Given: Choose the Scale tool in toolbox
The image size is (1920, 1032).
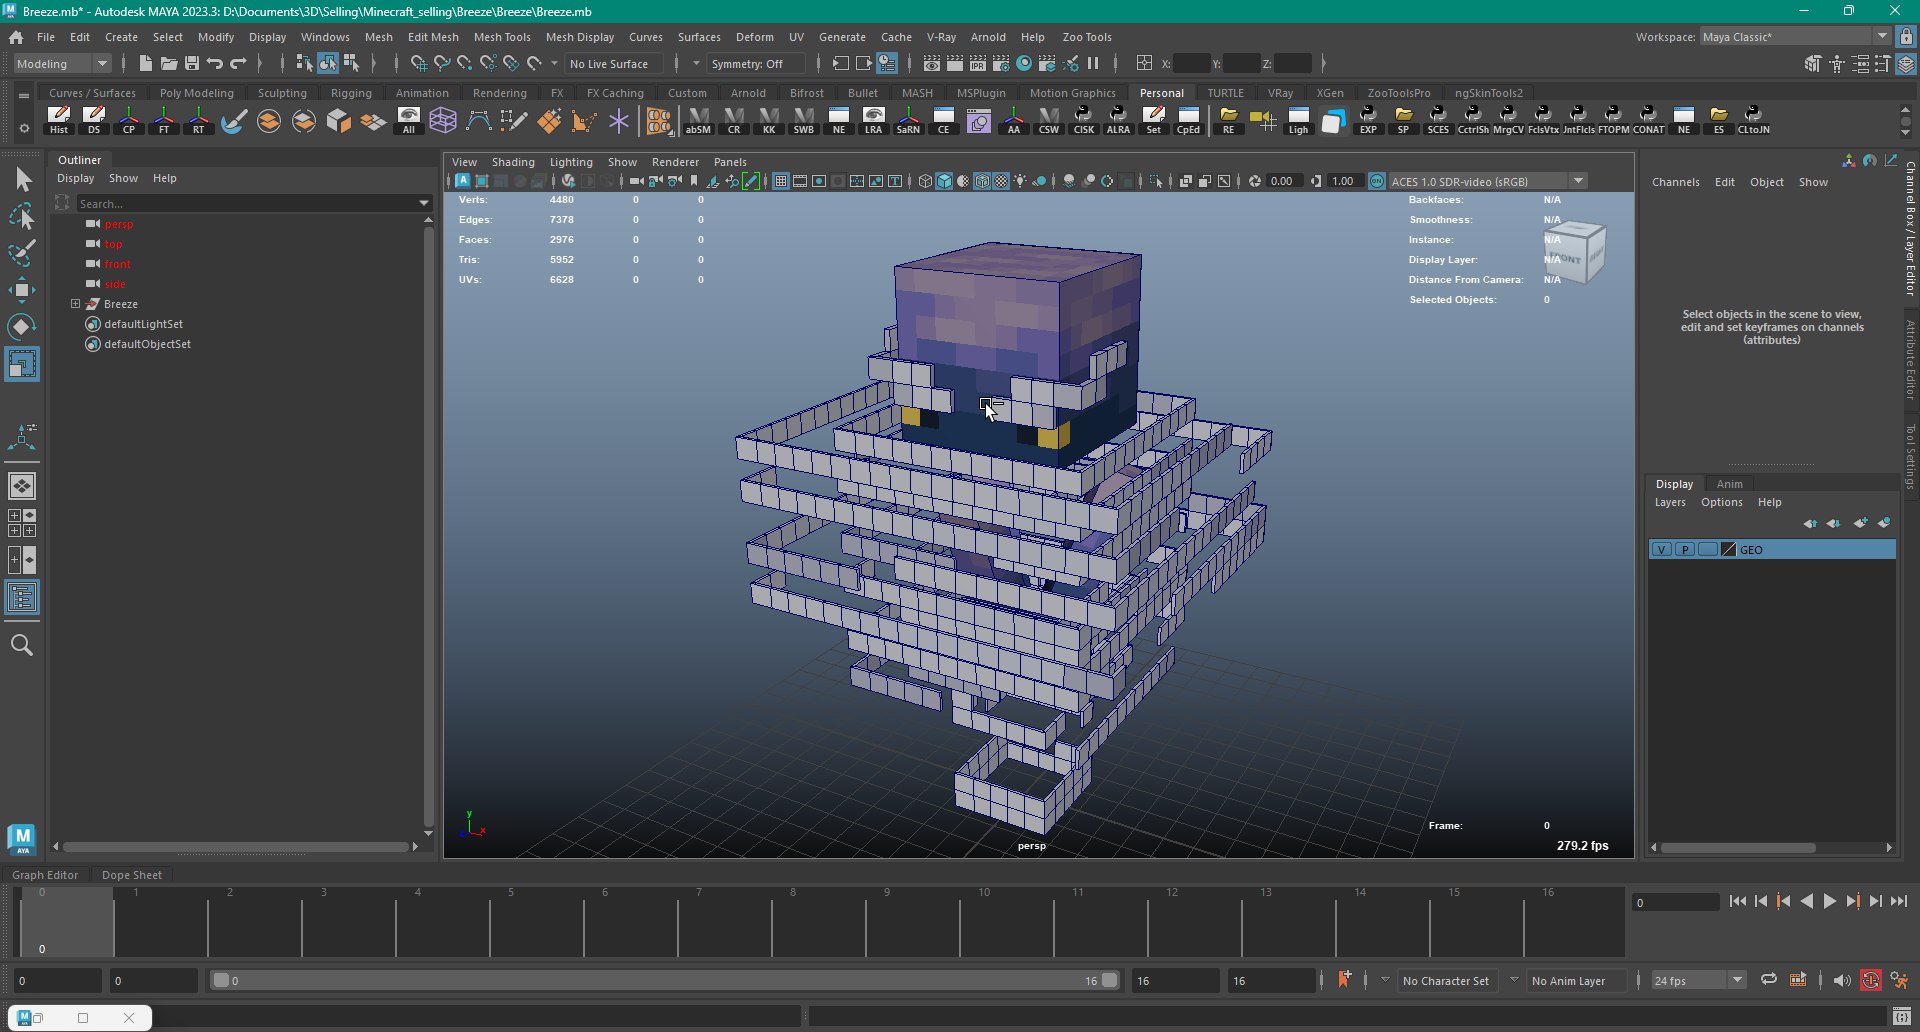Looking at the screenshot, I should click(x=22, y=364).
